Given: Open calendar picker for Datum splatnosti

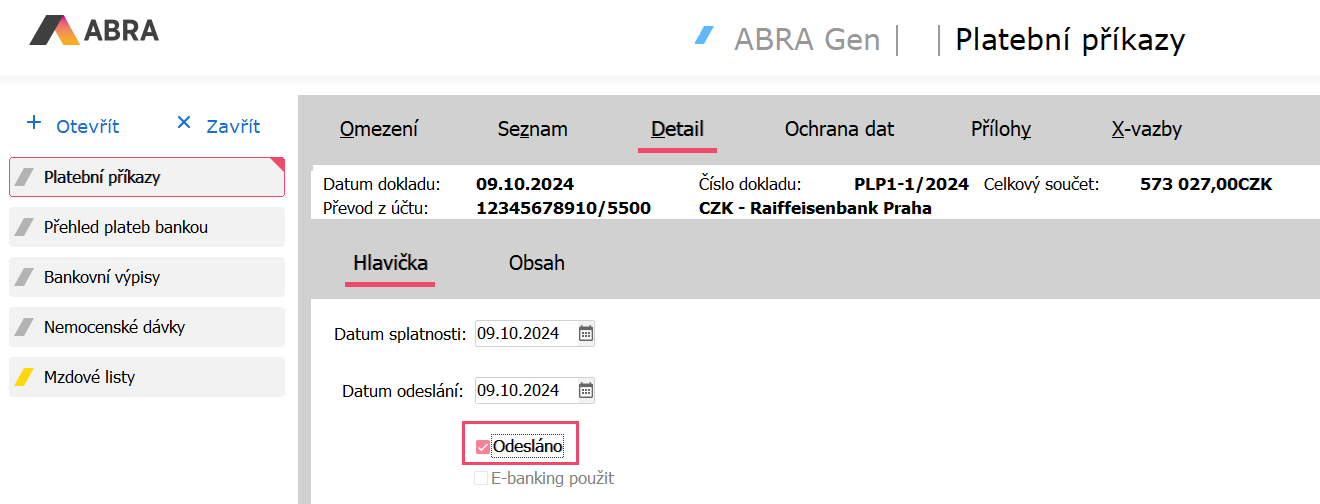Looking at the screenshot, I should (586, 333).
